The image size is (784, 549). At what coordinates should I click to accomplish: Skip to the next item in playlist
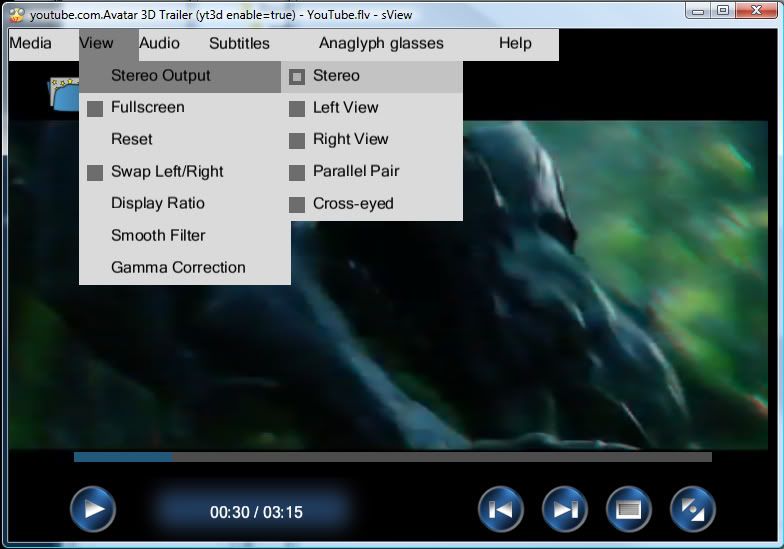pyautogui.click(x=564, y=509)
